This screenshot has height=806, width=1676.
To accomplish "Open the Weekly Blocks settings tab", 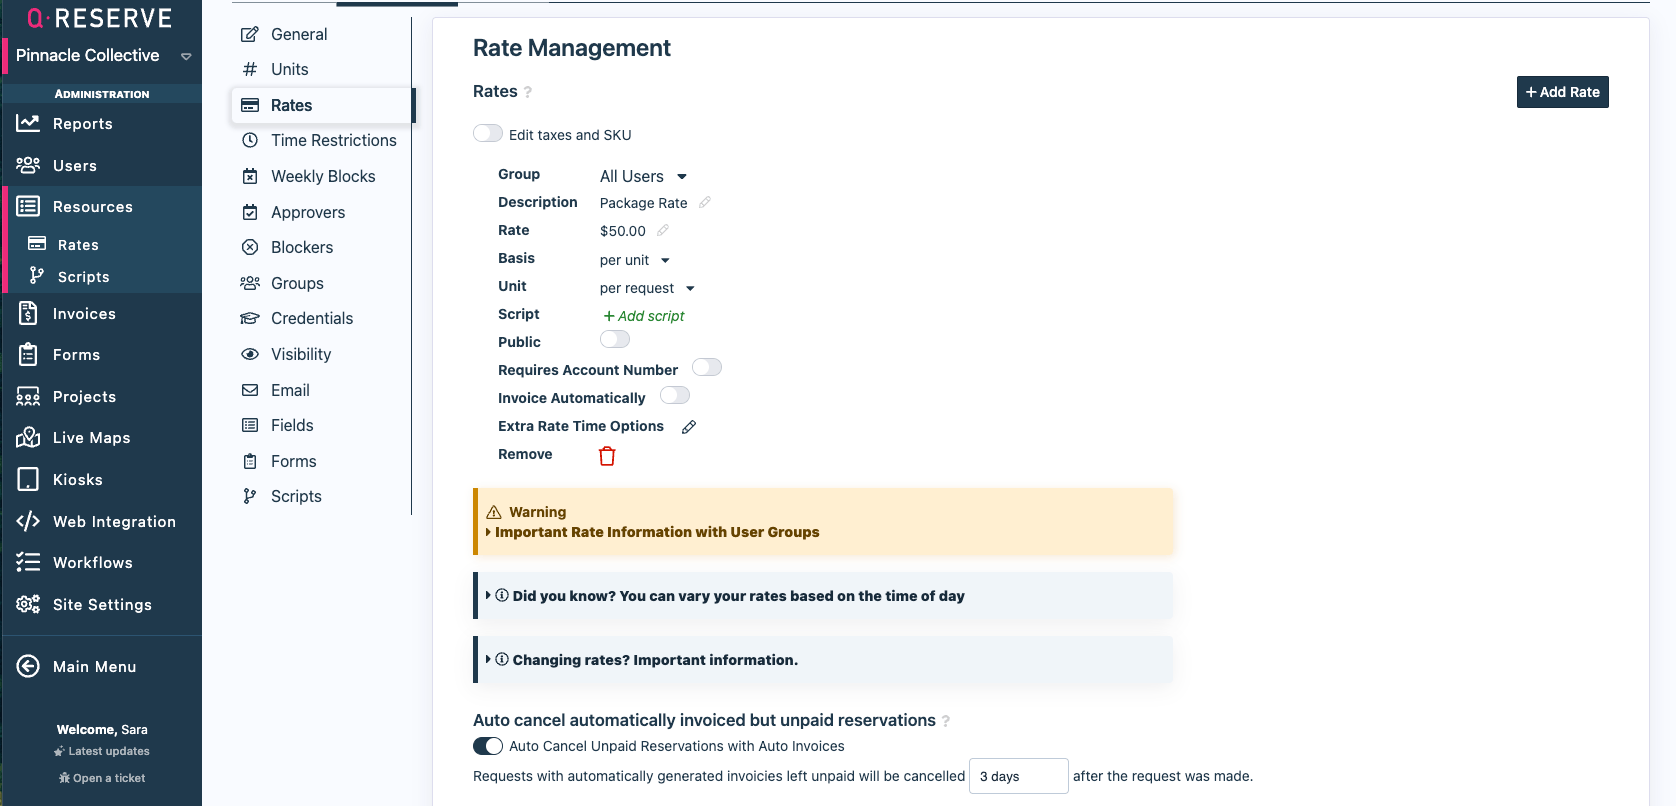I will click(x=323, y=177).
